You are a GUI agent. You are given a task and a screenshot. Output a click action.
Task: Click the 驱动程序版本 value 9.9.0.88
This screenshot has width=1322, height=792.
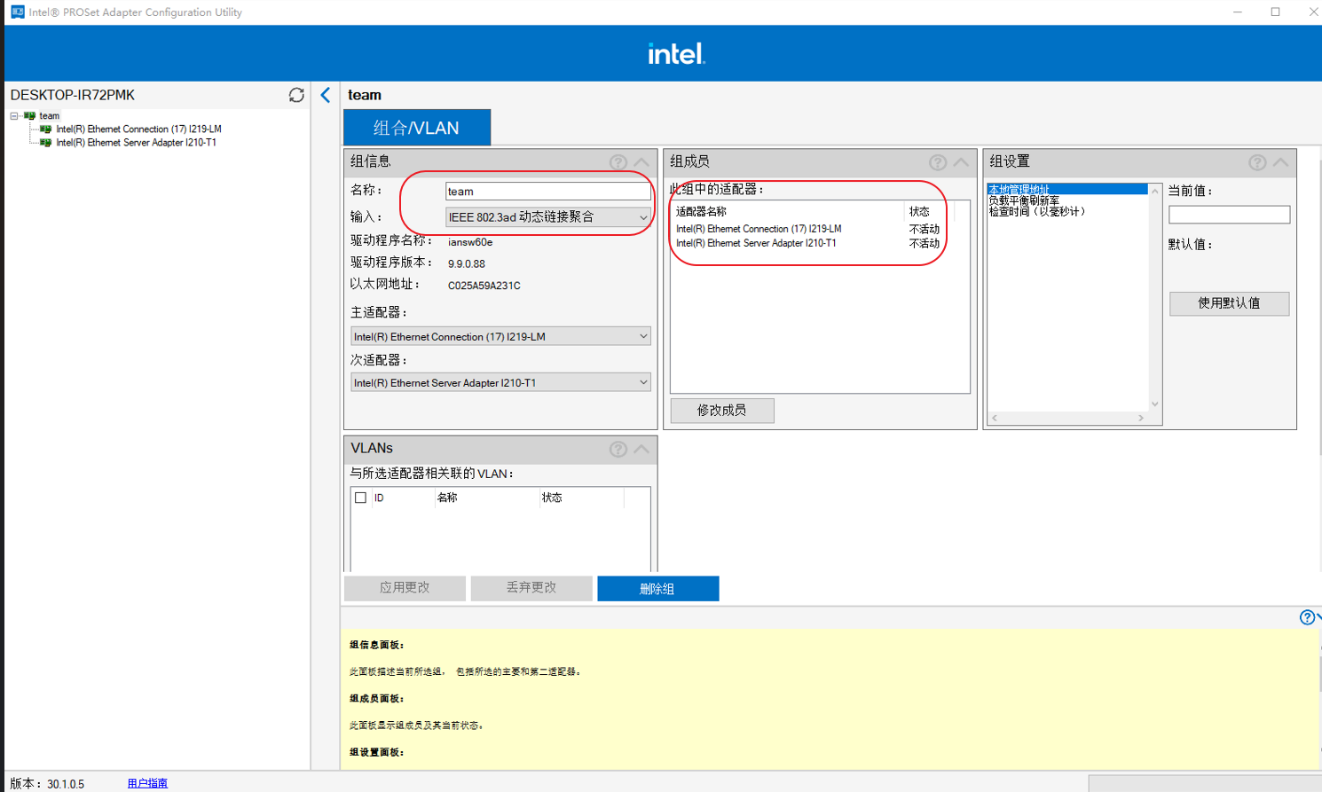(x=466, y=264)
